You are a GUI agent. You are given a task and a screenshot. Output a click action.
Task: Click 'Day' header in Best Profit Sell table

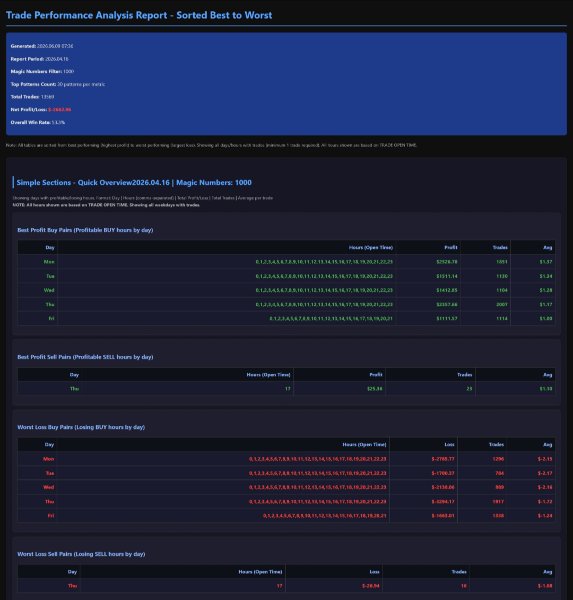(x=74, y=375)
